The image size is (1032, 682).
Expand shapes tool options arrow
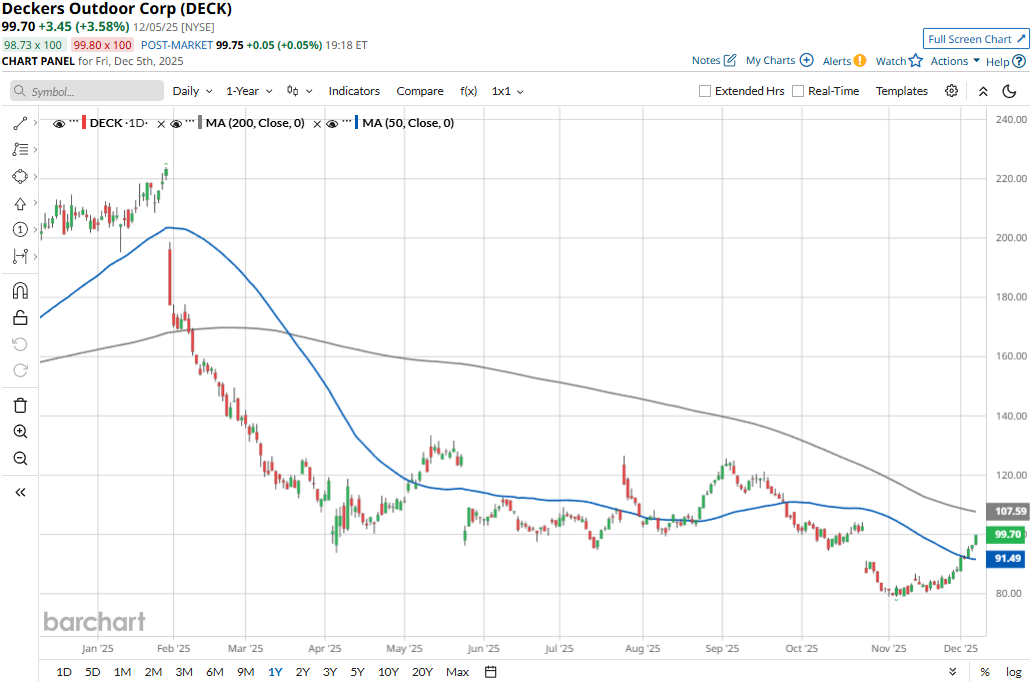(x=35, y=176)
